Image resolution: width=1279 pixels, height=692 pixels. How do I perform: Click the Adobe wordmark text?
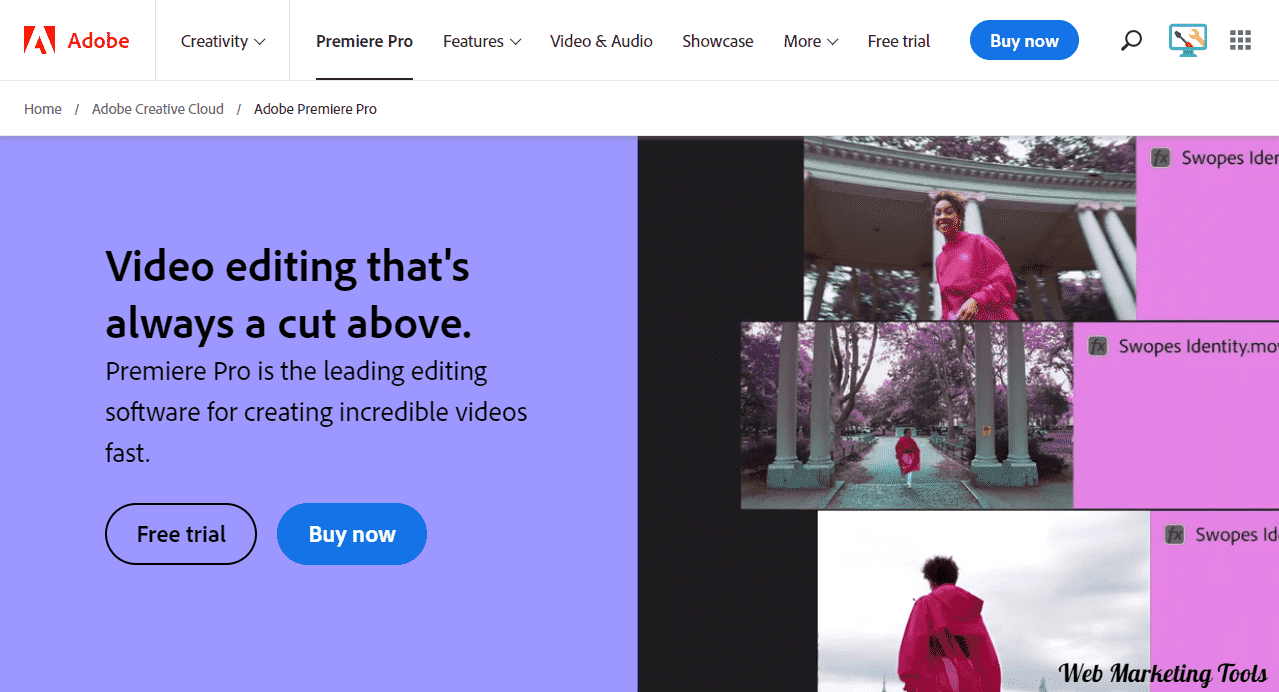(x=98, y=41)
